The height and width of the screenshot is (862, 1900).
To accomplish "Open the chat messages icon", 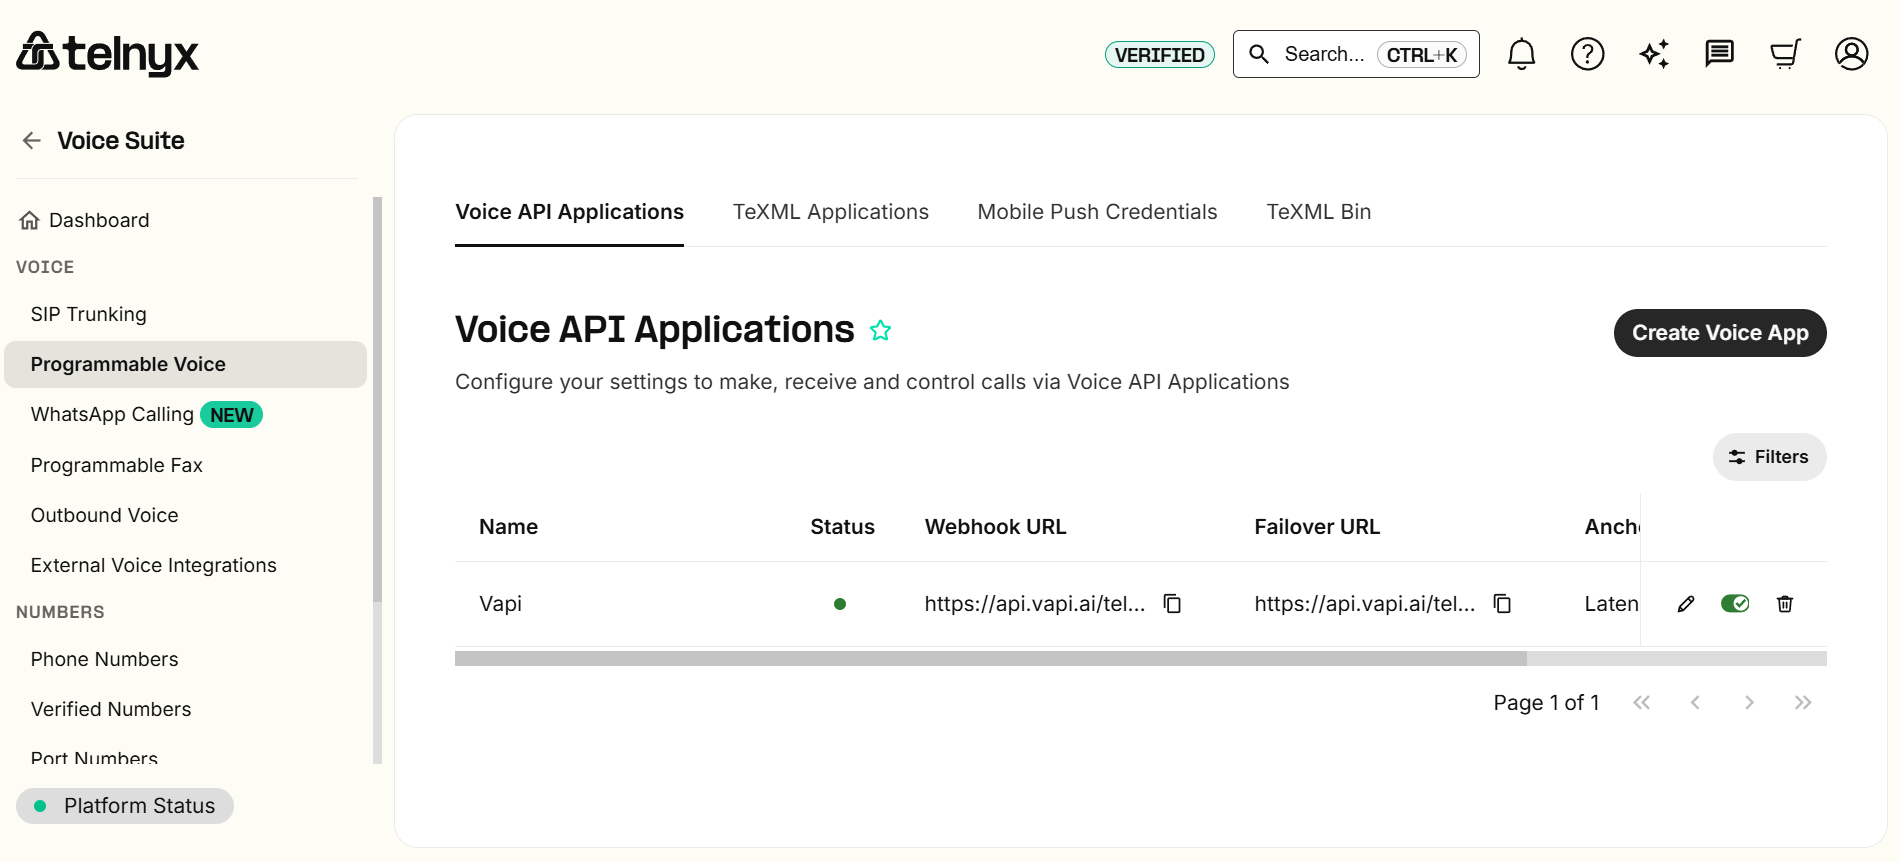I will point(1719,54).
